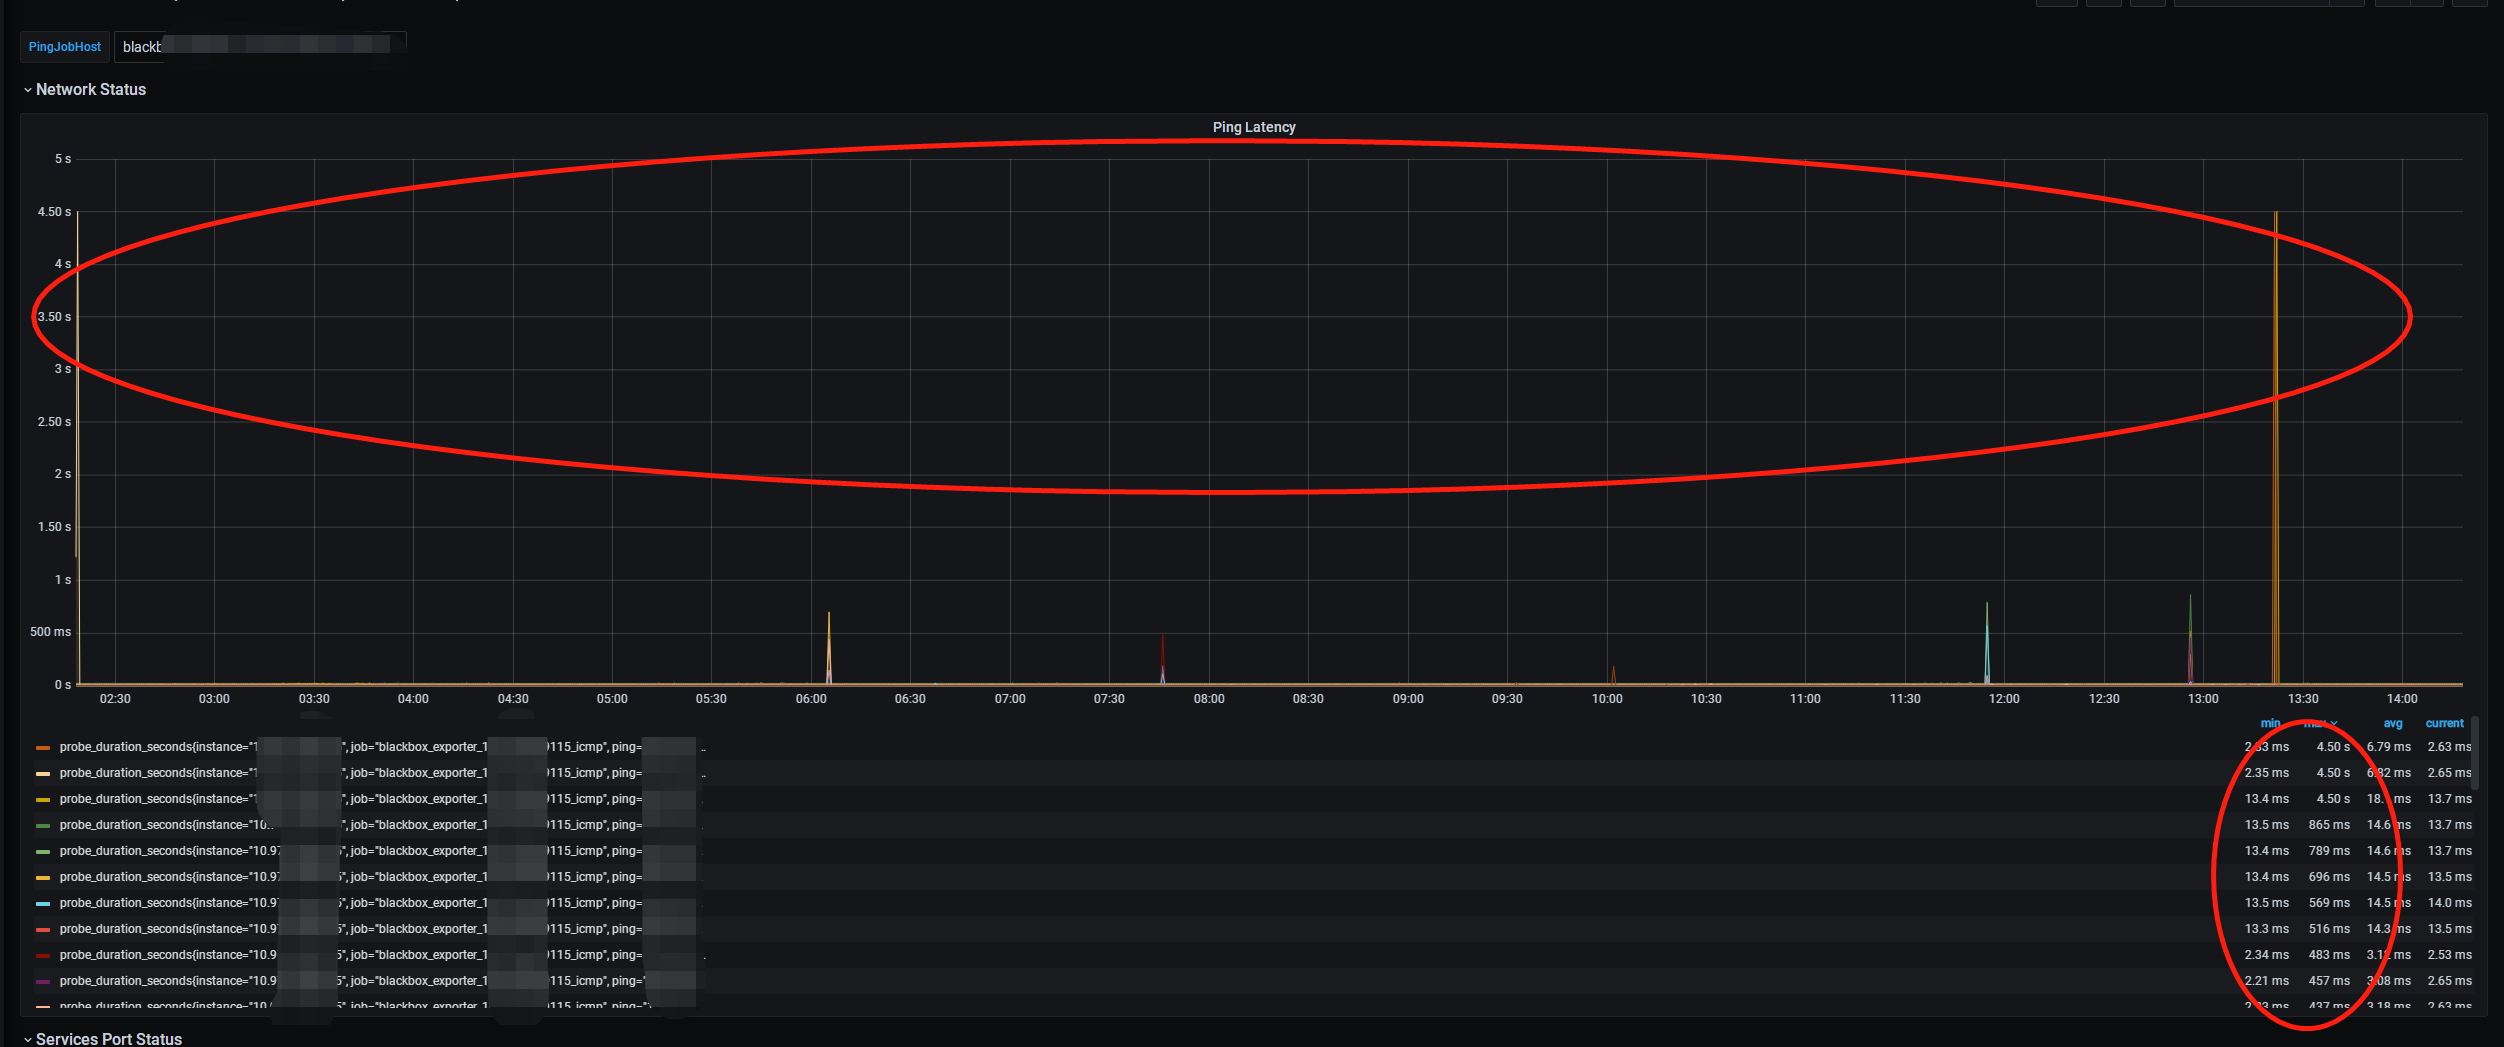Click the orange swatch of the first legend series

(43, 747)
